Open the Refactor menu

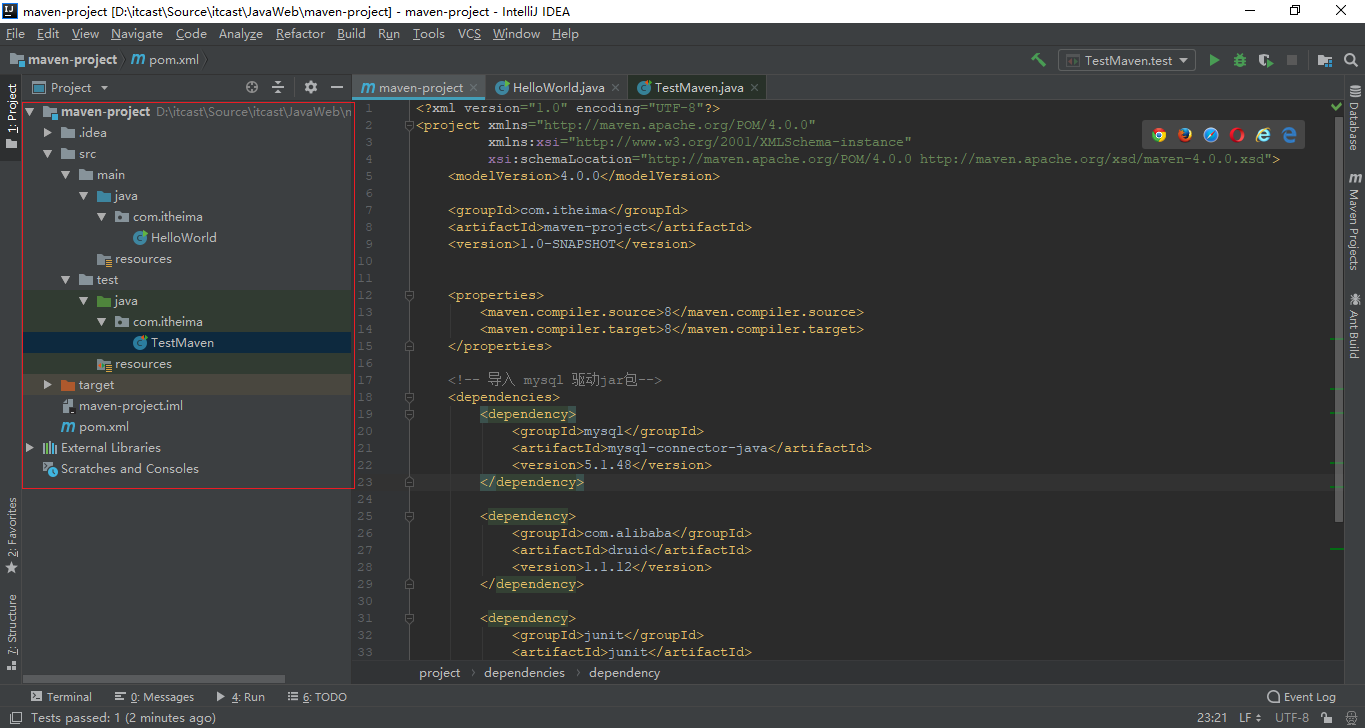(300, 33)
